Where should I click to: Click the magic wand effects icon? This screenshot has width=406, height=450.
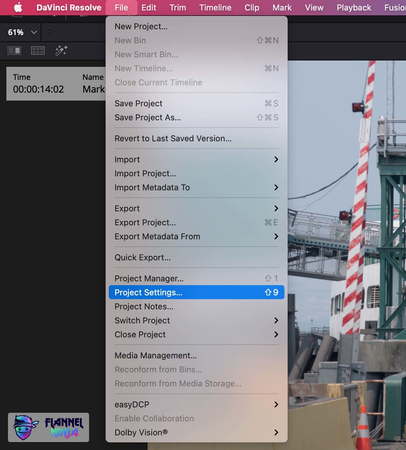[x=61, y=51]
